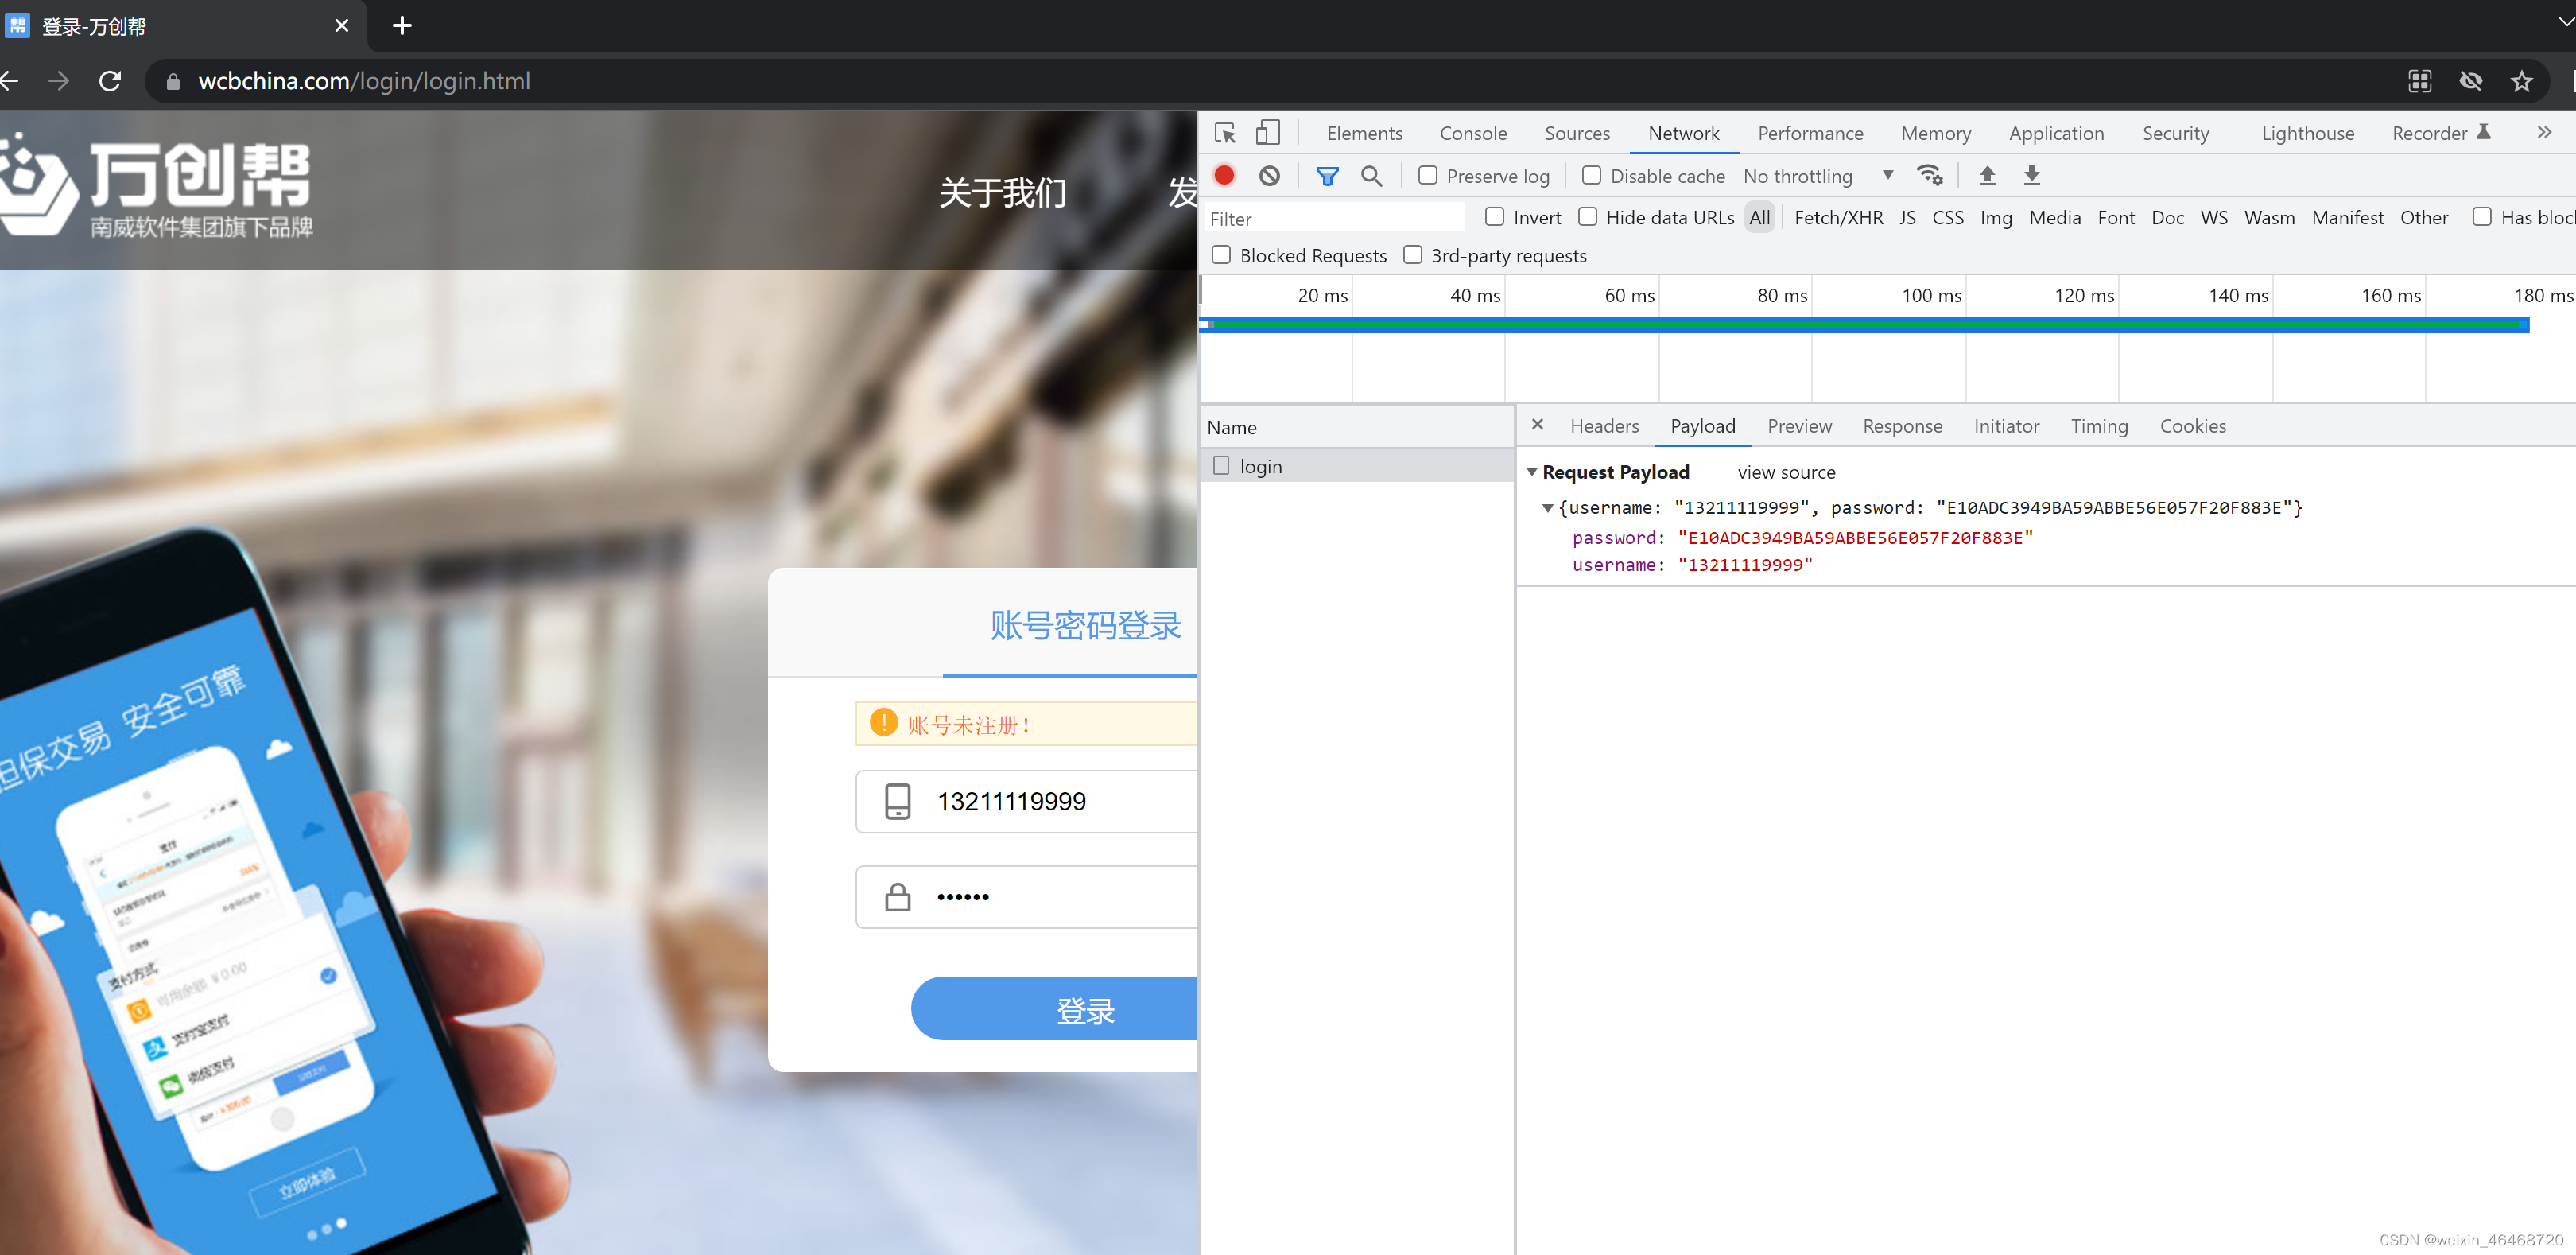Enable the Preserve log checkbox
Image resolution: width=2576 pixels, height=1255 pixels.
pos(1428,176)
